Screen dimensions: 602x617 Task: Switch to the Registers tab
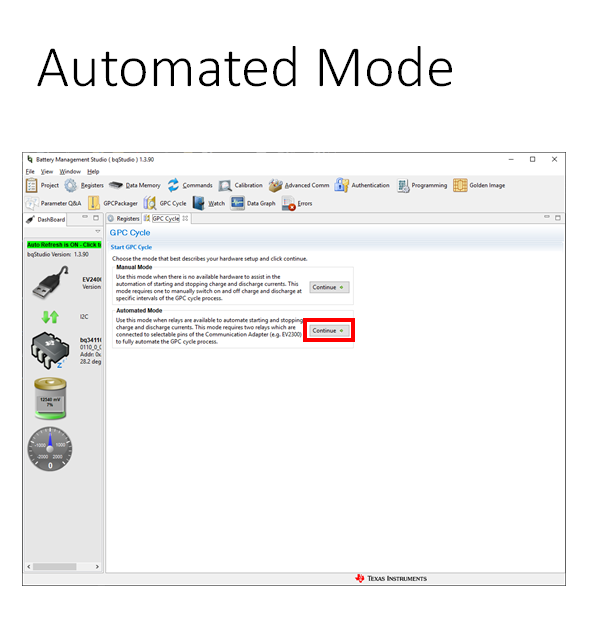[x=124, y=218]
